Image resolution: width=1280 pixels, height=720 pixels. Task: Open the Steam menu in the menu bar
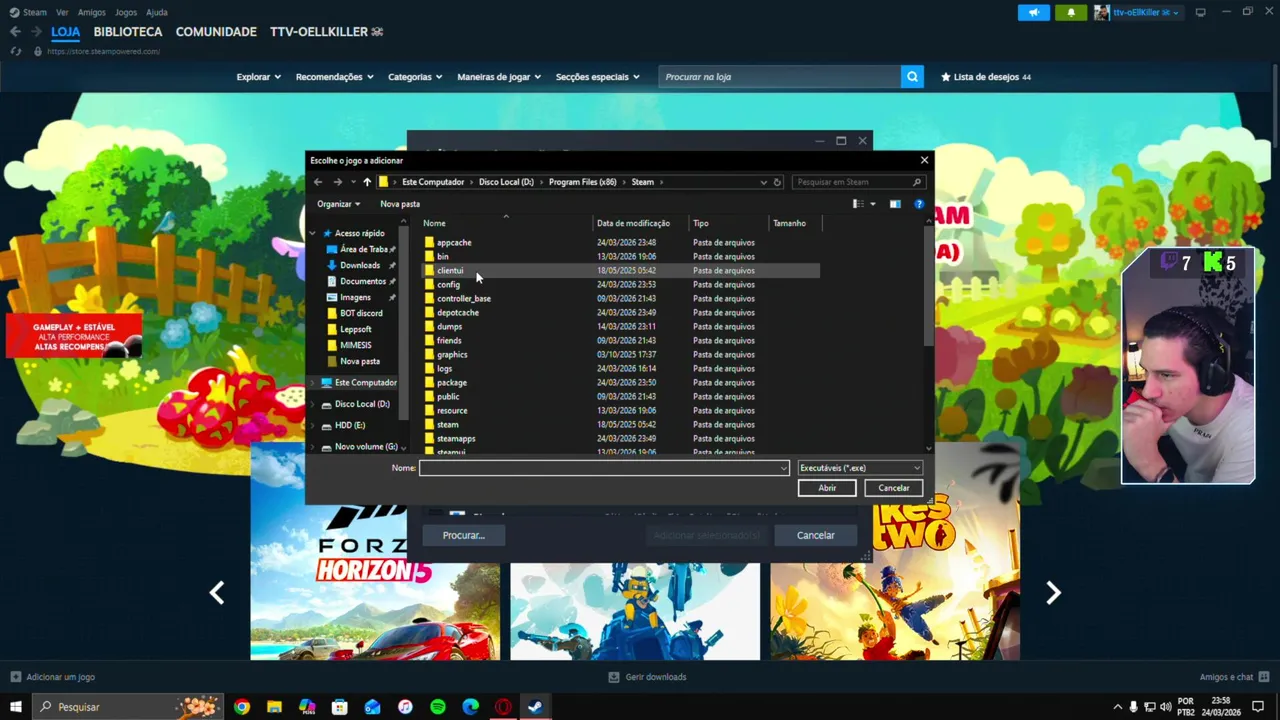point(34,12)
